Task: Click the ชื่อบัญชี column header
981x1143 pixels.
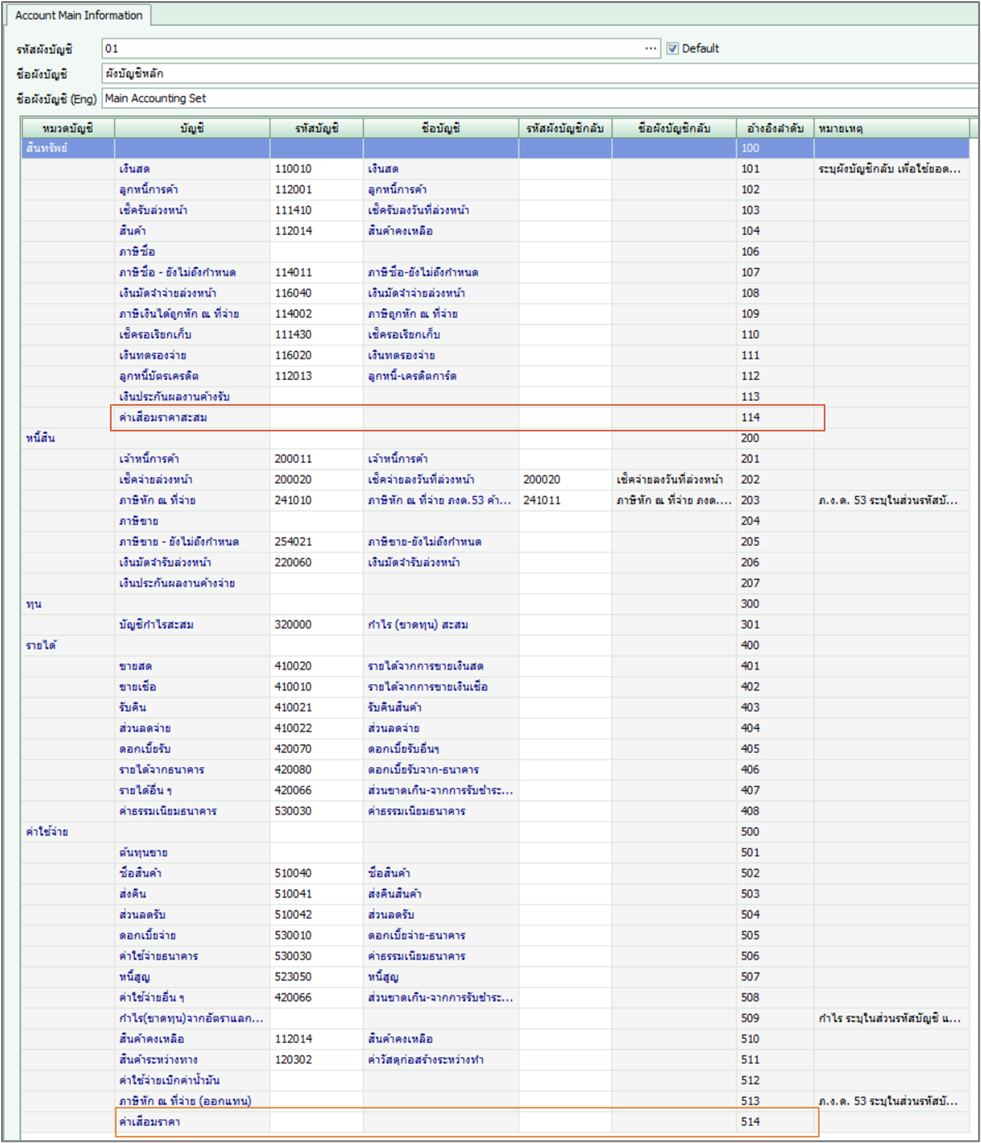Action: (440, 128)
